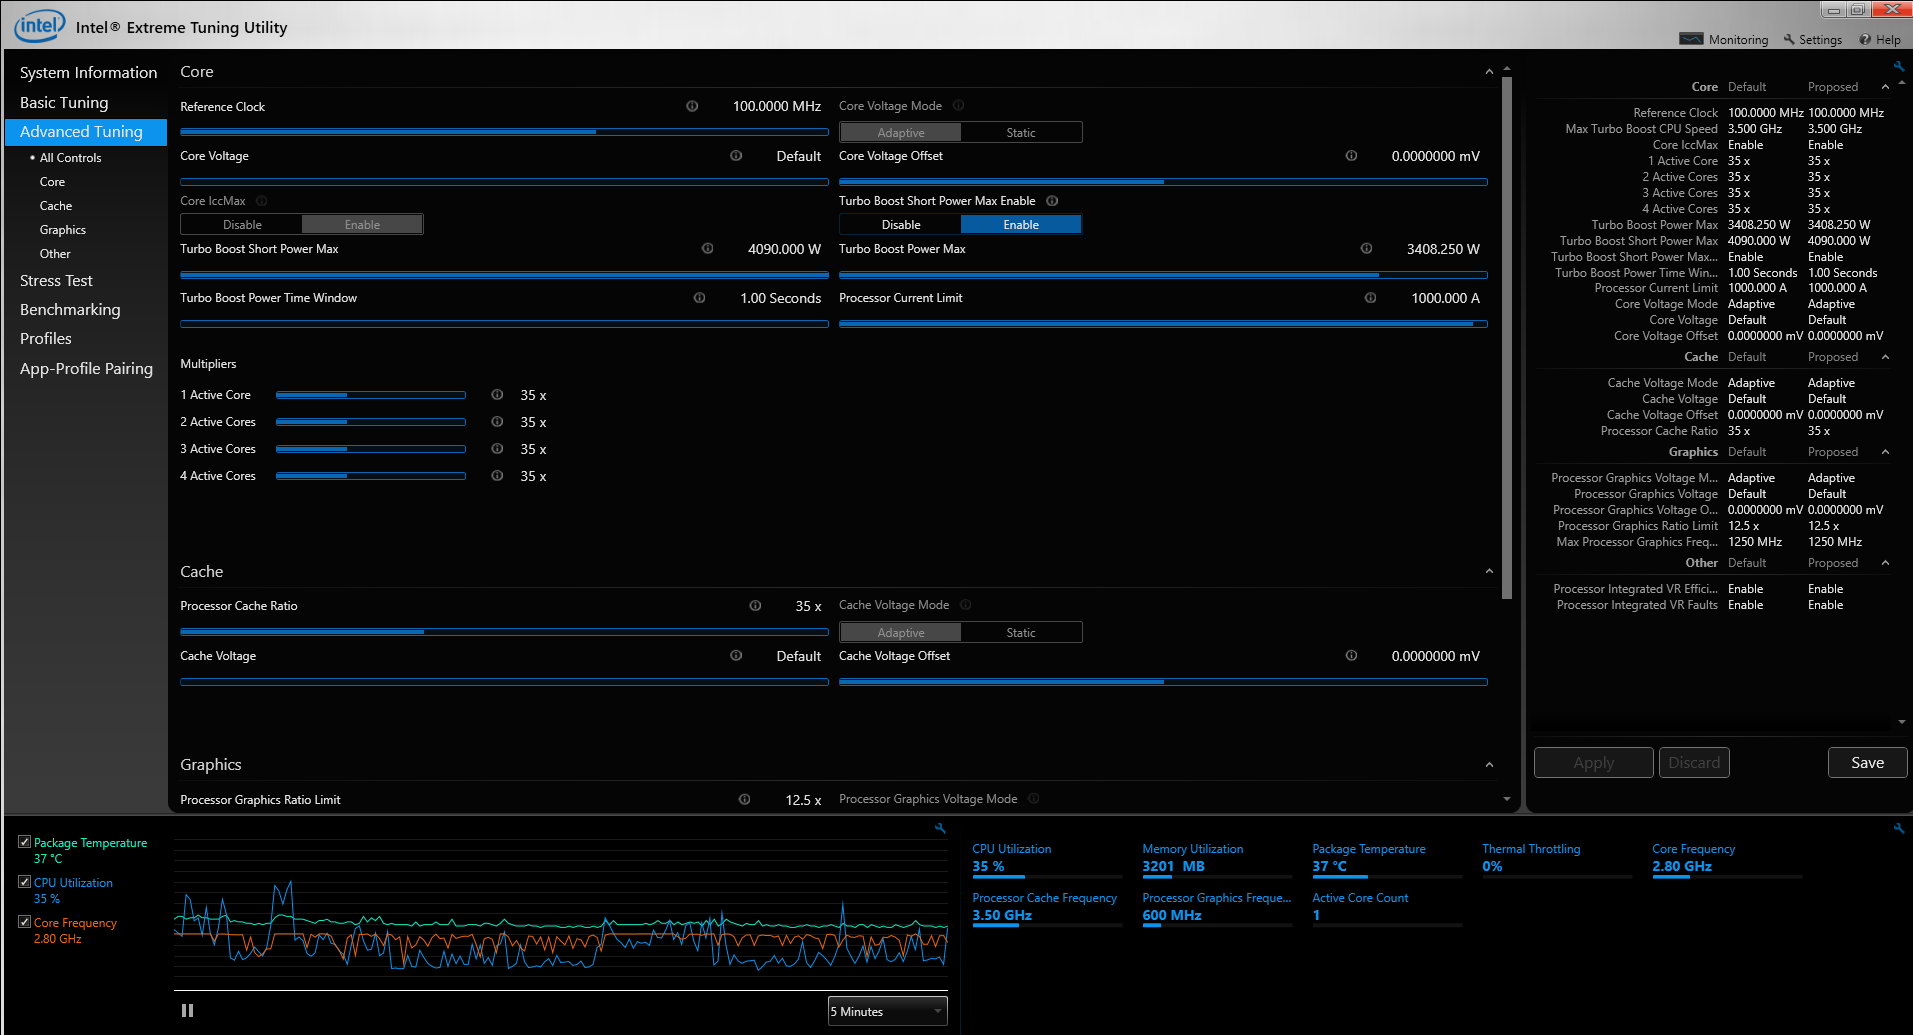Click the Processor Cache Ratio slider
Viewport: 1913px width, 1035px height.
pos(504,632)
